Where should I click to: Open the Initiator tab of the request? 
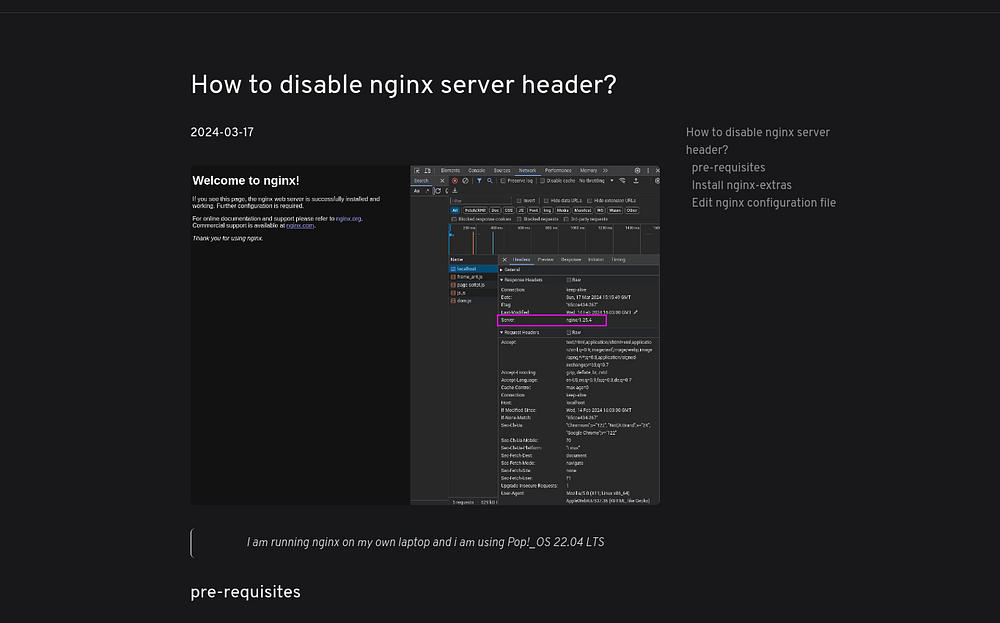click(596, 260)
